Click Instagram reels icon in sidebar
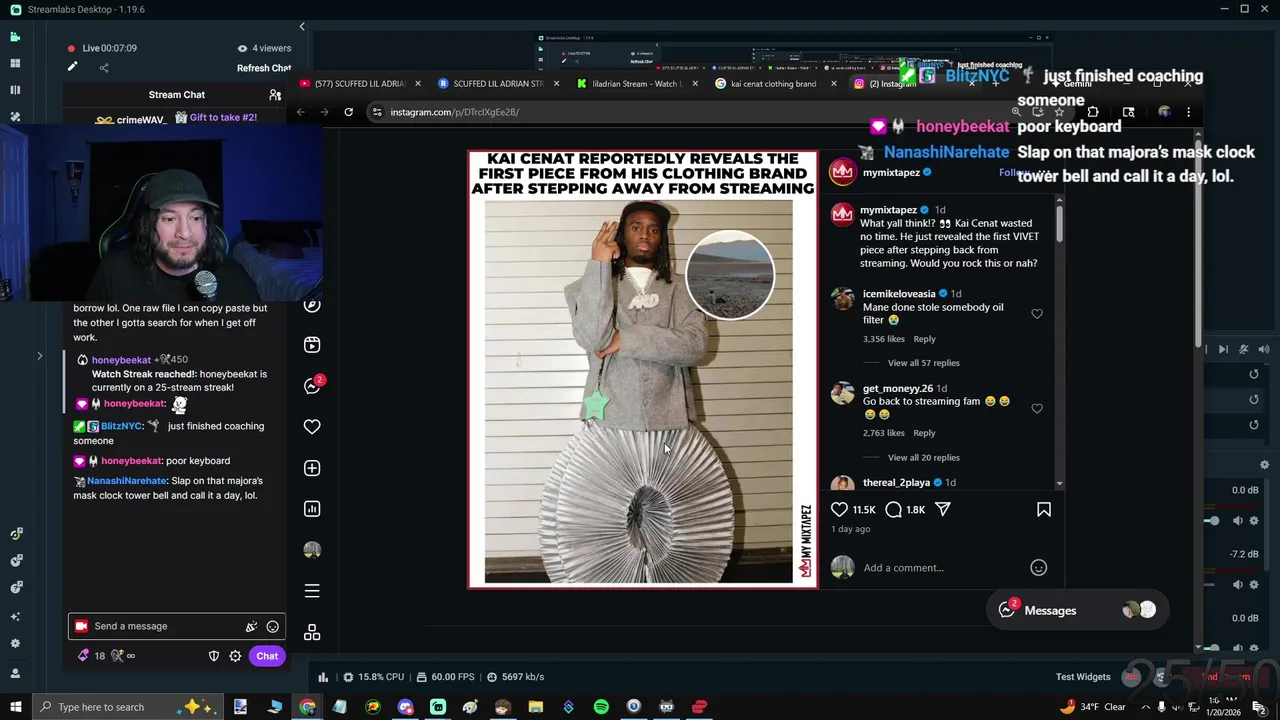Screen dimensions: 1280x720 click(x=312, y=345)
